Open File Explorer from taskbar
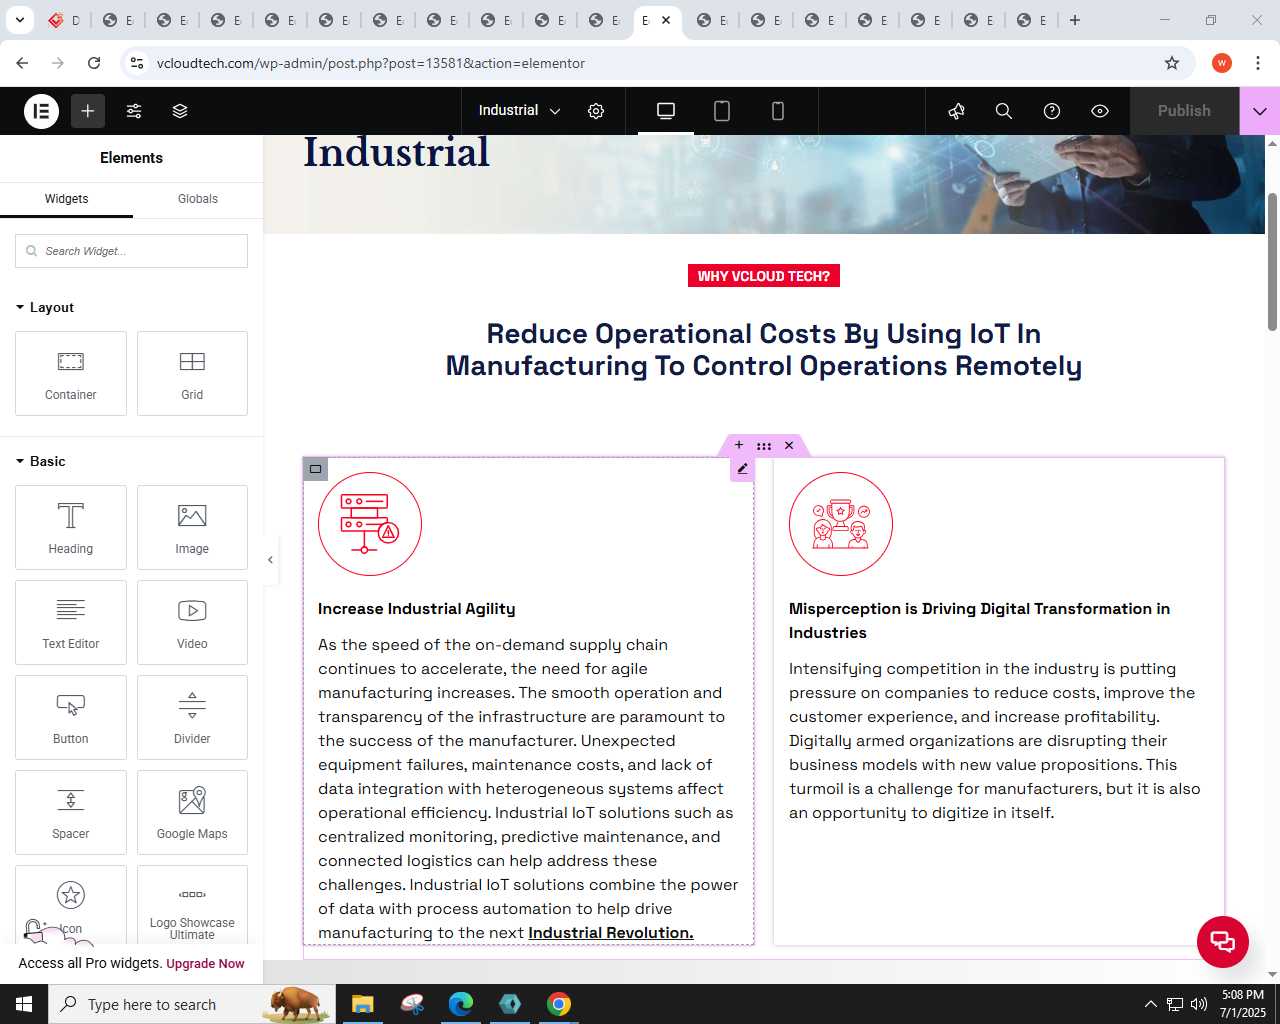Screen dimensions: 1280x1024 coord(362,1004)
